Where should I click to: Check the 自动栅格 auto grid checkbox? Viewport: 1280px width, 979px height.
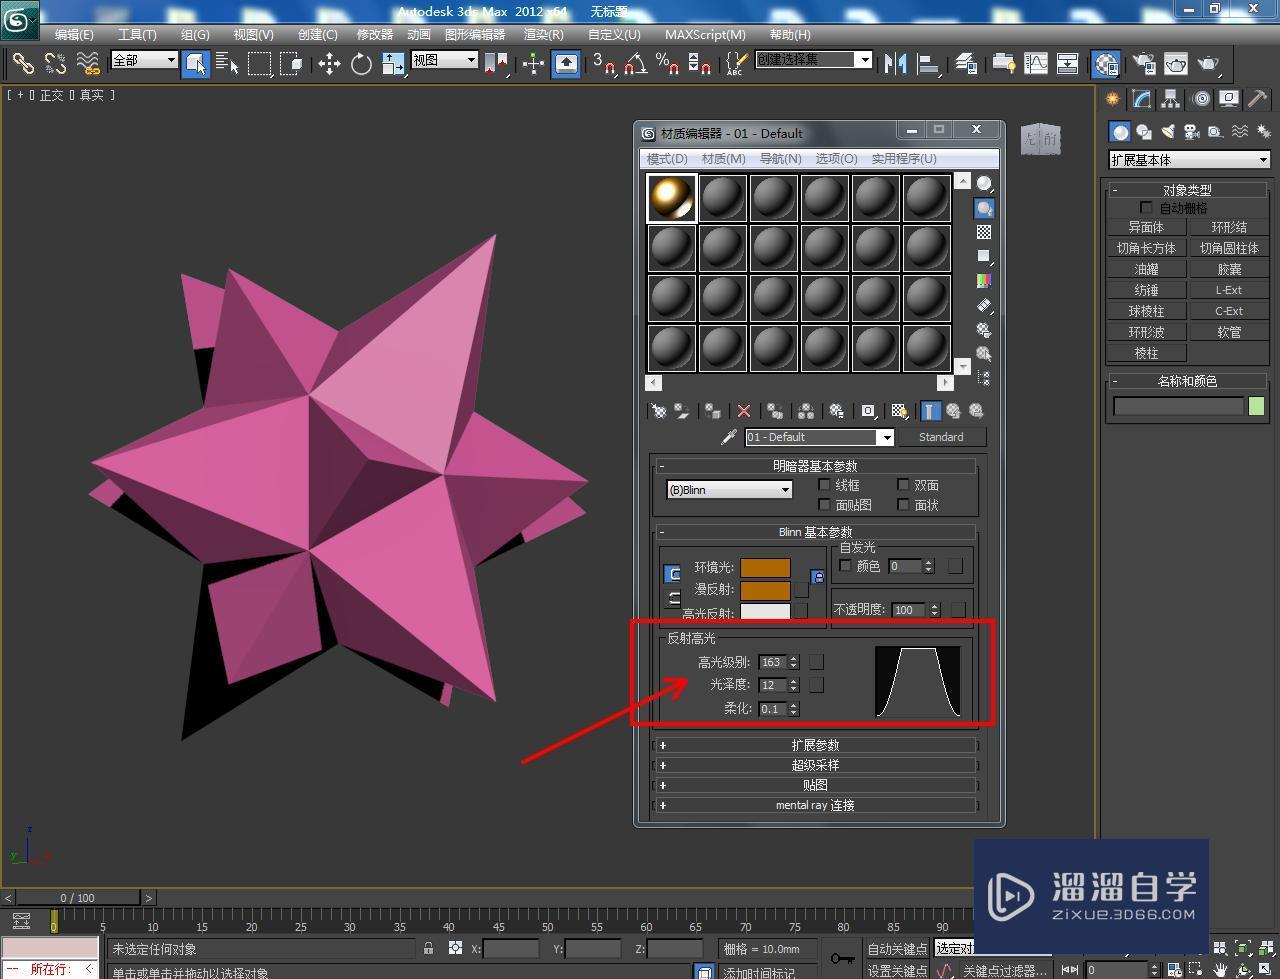[x=1147, y=208]
